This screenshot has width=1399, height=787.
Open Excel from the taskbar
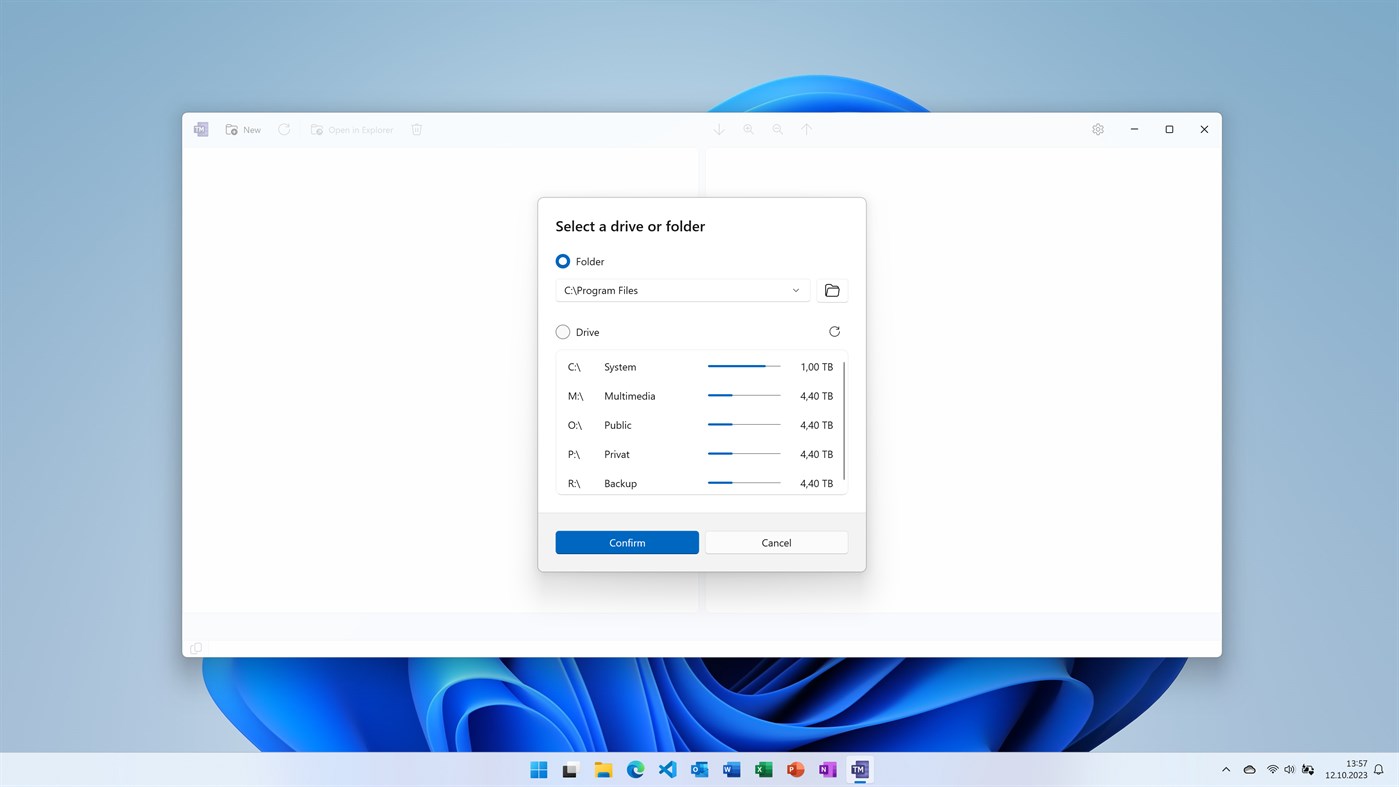[x=763, y=770]
